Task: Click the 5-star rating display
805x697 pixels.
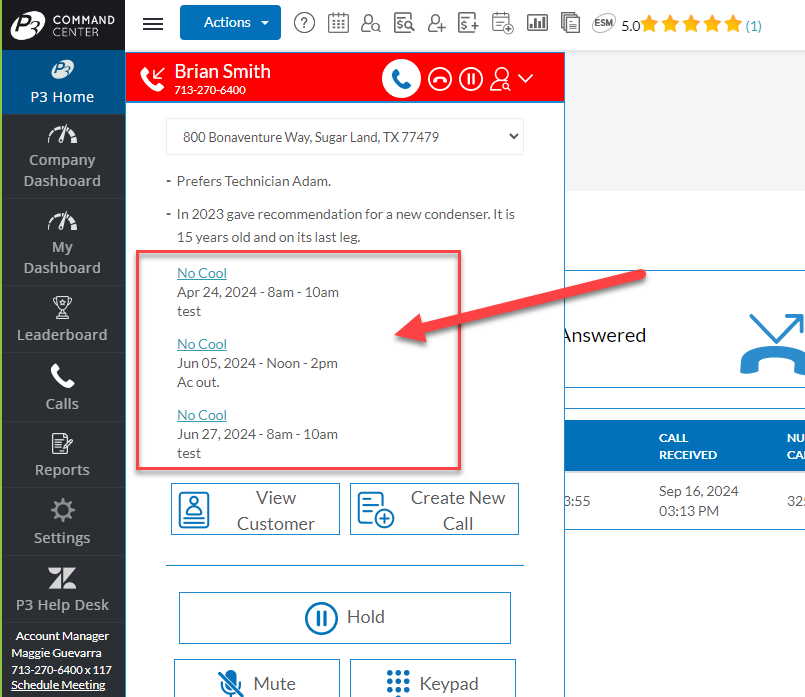Action: click(x=691, y=25)
